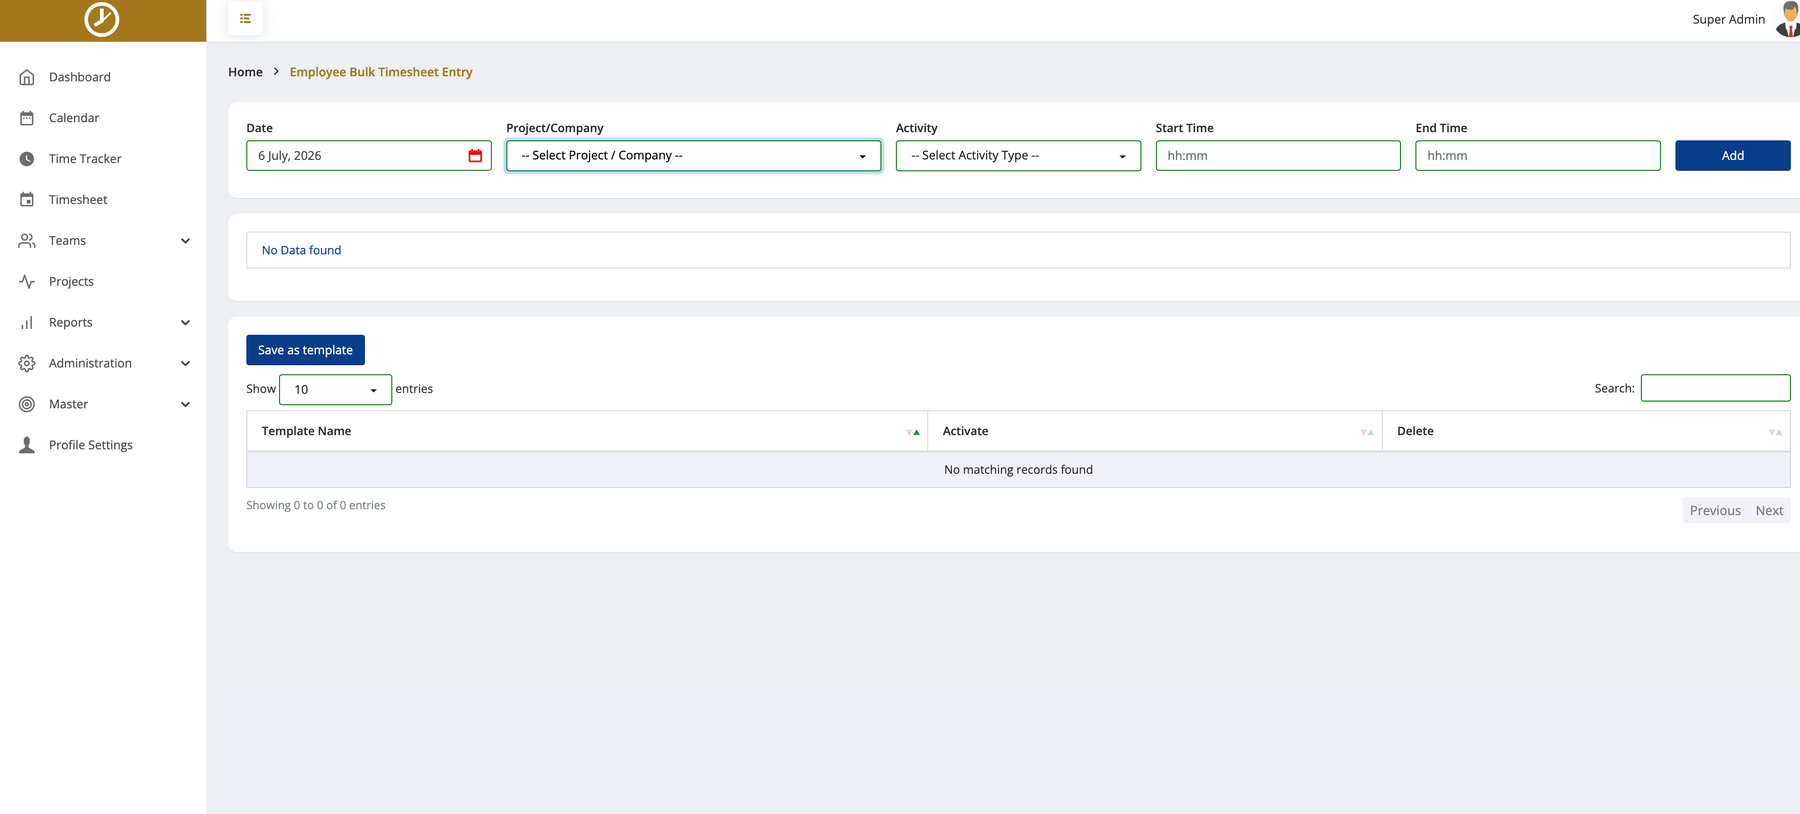The width and height of the screenshot is (1800, 814).
Task: Click the Home breadcrumb link
Action: click(x=245, y=72)
